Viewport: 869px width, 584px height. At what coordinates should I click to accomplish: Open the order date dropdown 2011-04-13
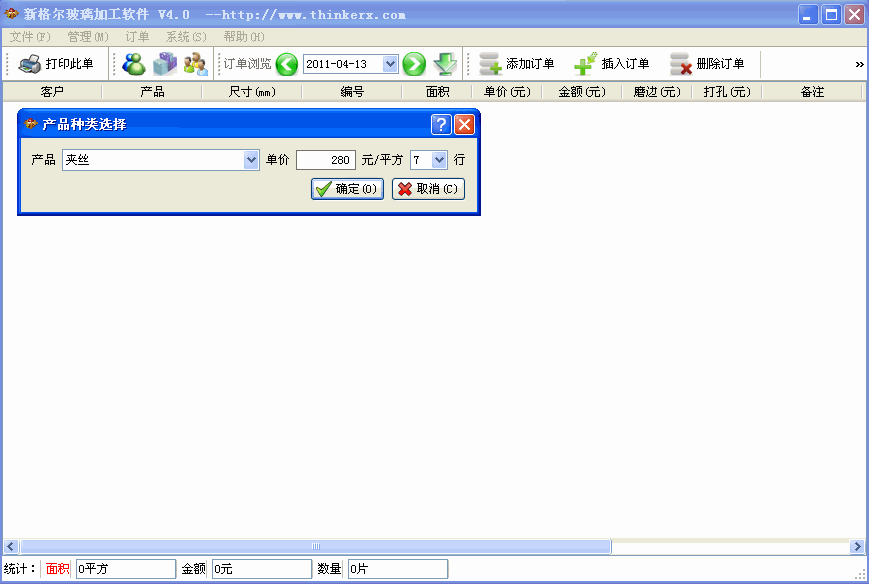pos(390,64)
